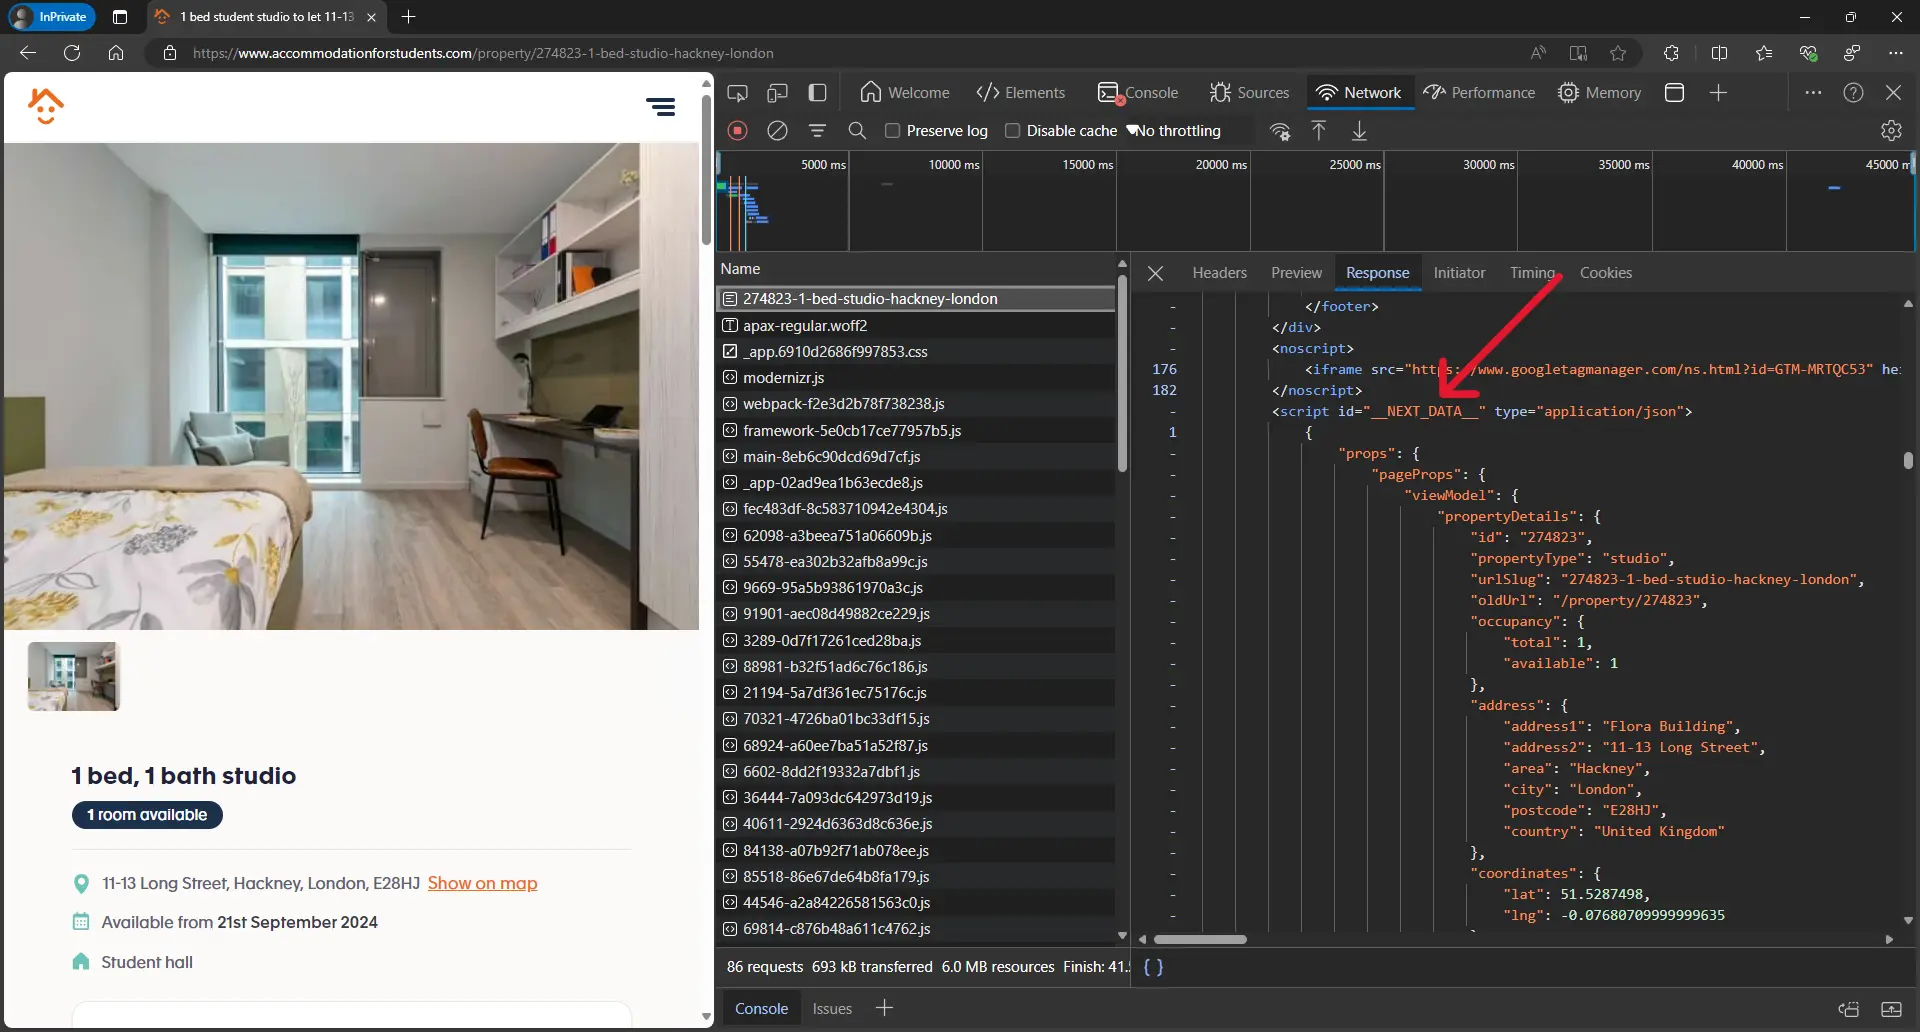Check the Disable cache option

click(x=1012, y=131)
